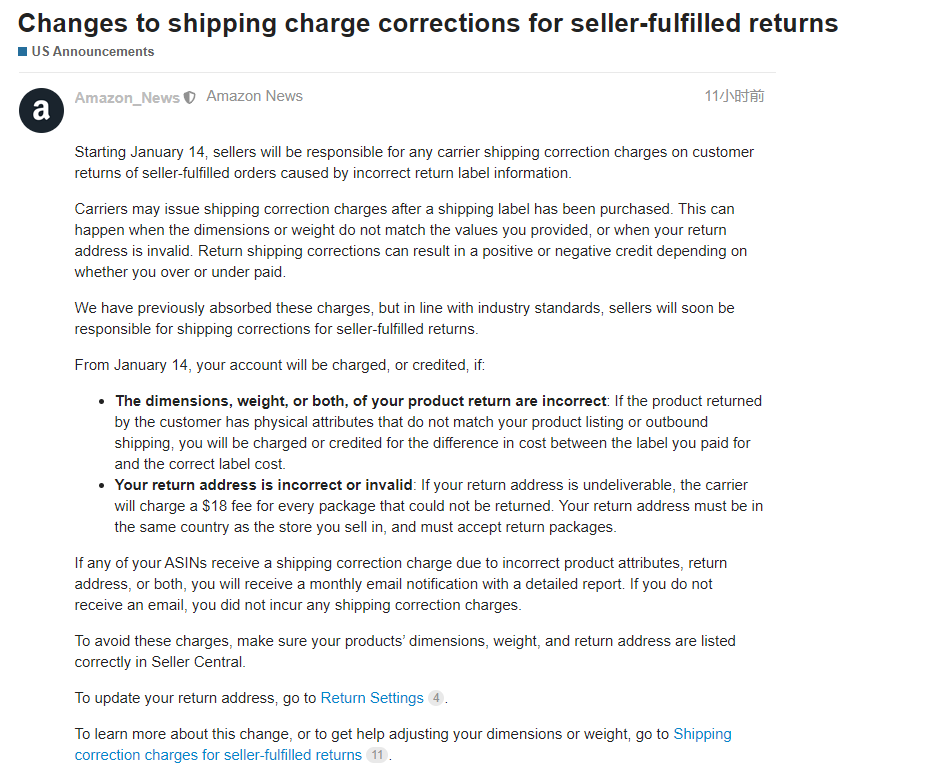Click the line "From January 14, your account"
The width and height of the screenshot is (935, 778).
(279, 365)
